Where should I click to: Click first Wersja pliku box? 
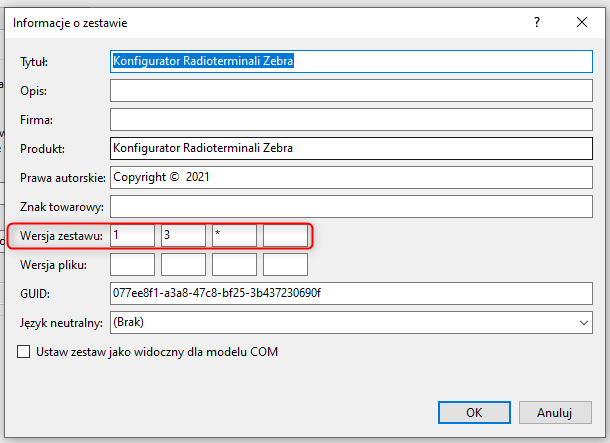[132, 265]
